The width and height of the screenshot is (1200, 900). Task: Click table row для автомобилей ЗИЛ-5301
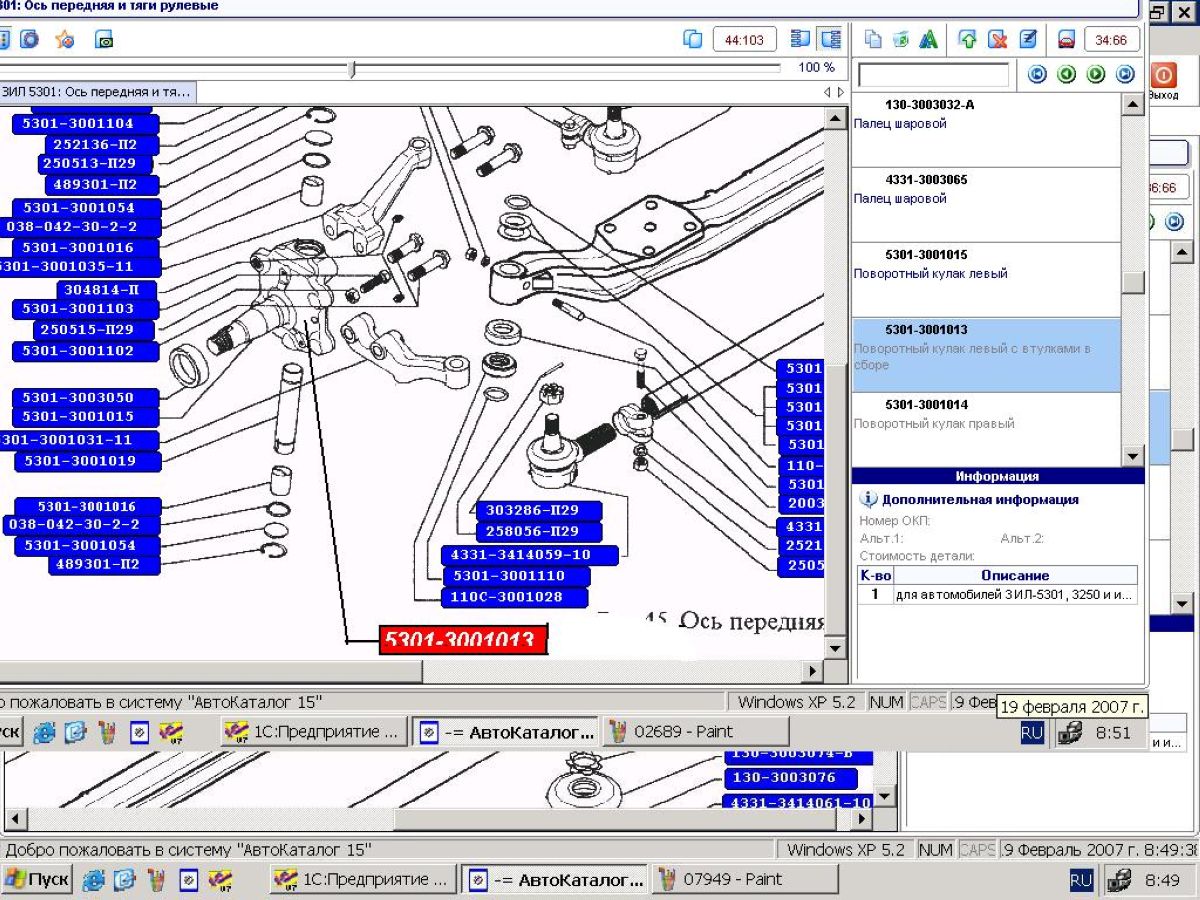click(998, 594)
